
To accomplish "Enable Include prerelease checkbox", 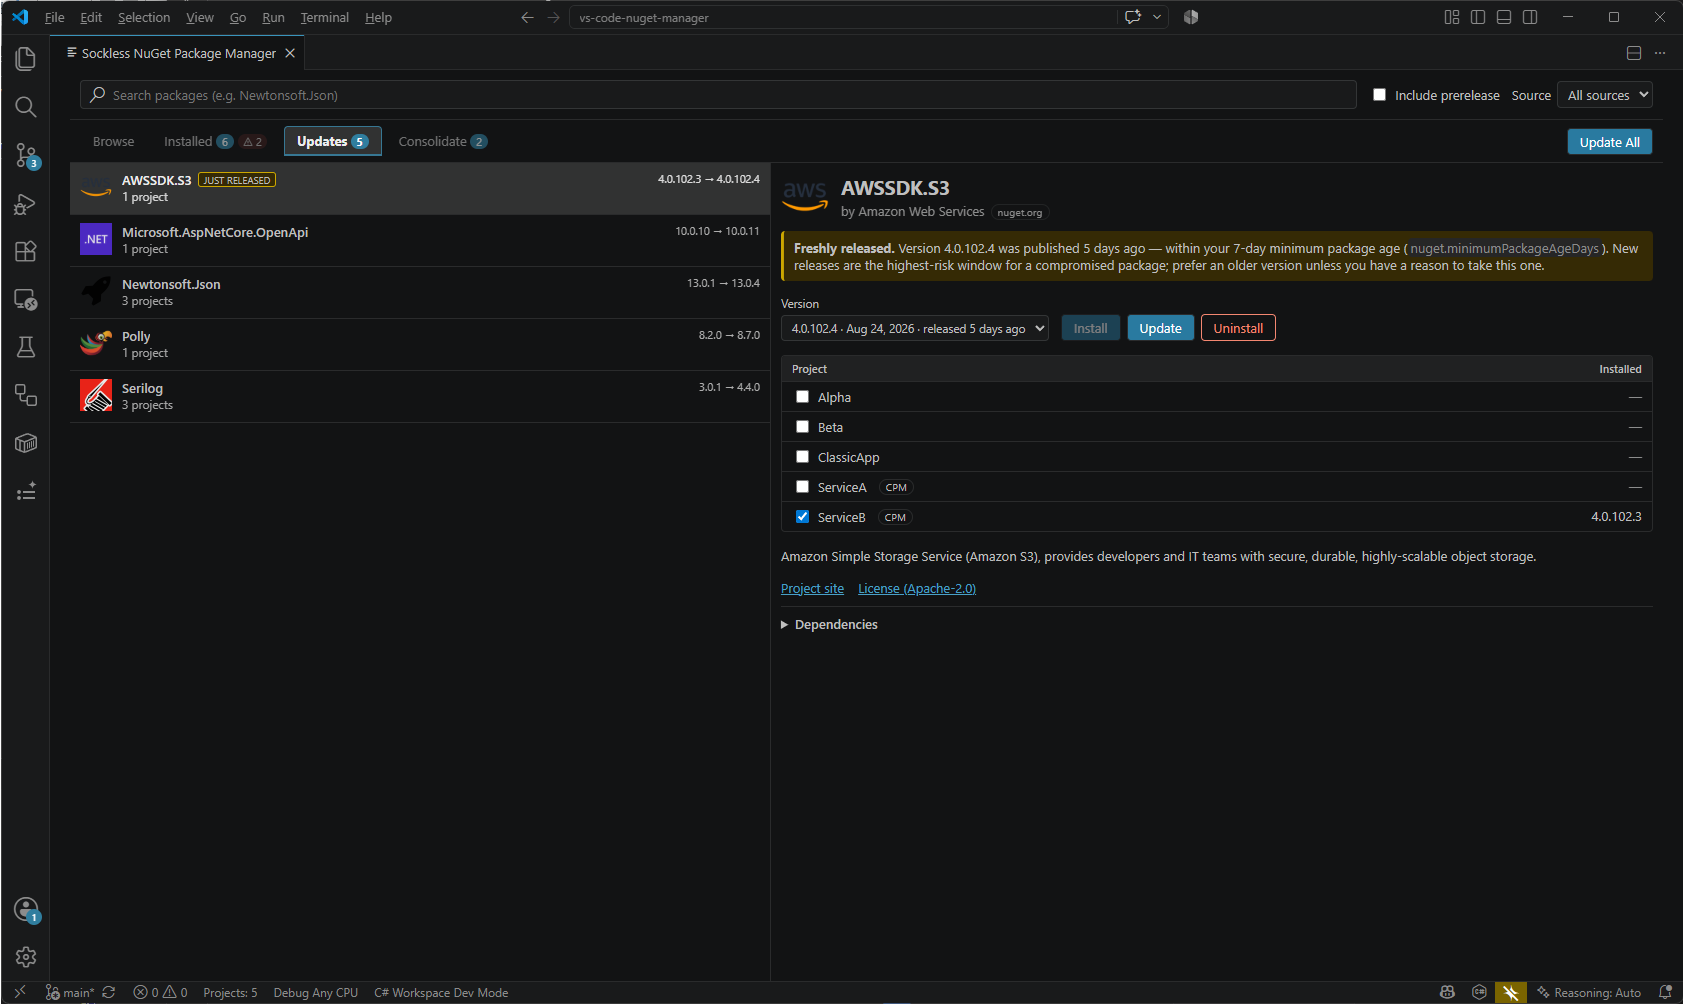I will point(1379,95).
